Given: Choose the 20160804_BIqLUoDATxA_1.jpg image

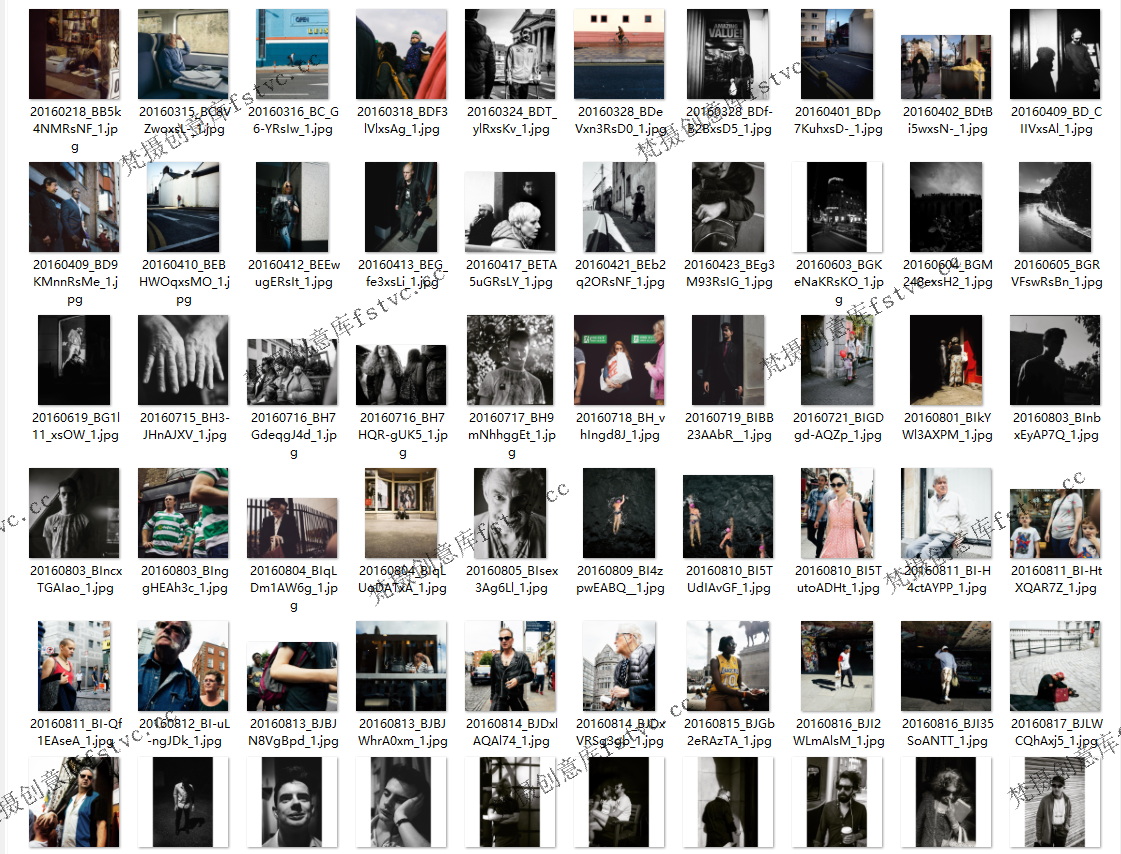Looking at the screenshot, I should click(402, 513).
